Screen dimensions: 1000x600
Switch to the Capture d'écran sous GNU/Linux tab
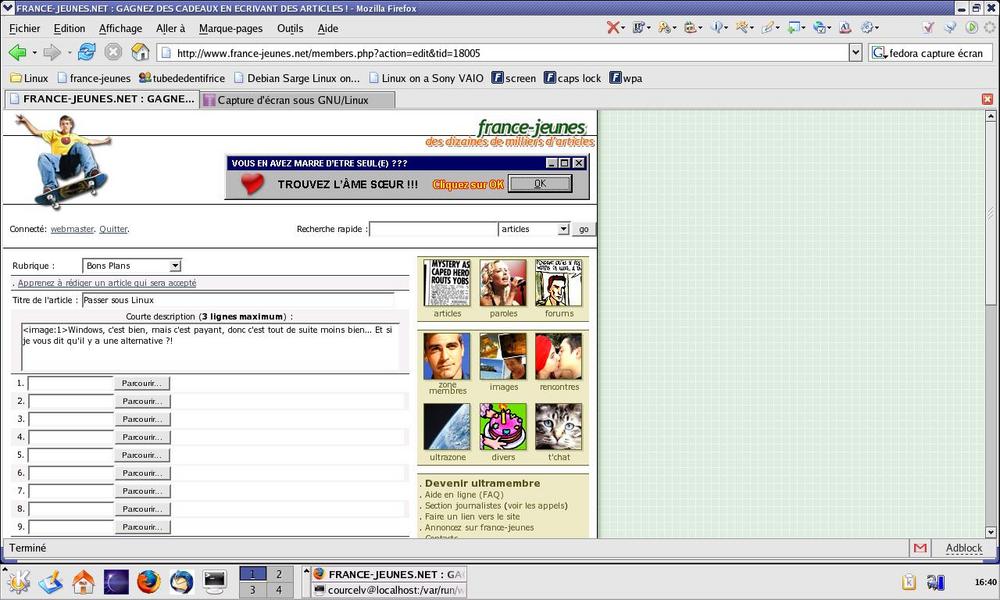coord(297,99)
